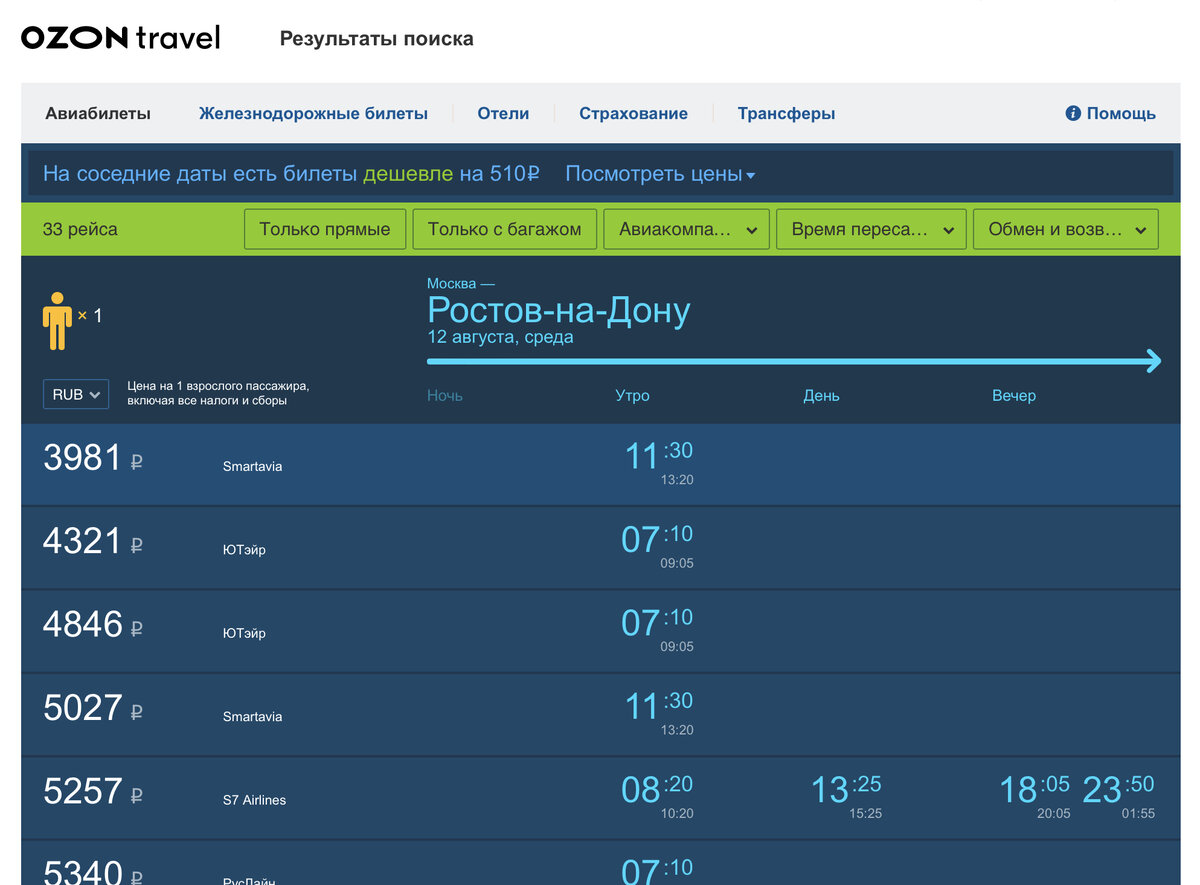Viewport: 1200px width, 885px height.
Task: Click 07:10 departure in 5340 row
Action: [x=657, y=870]
